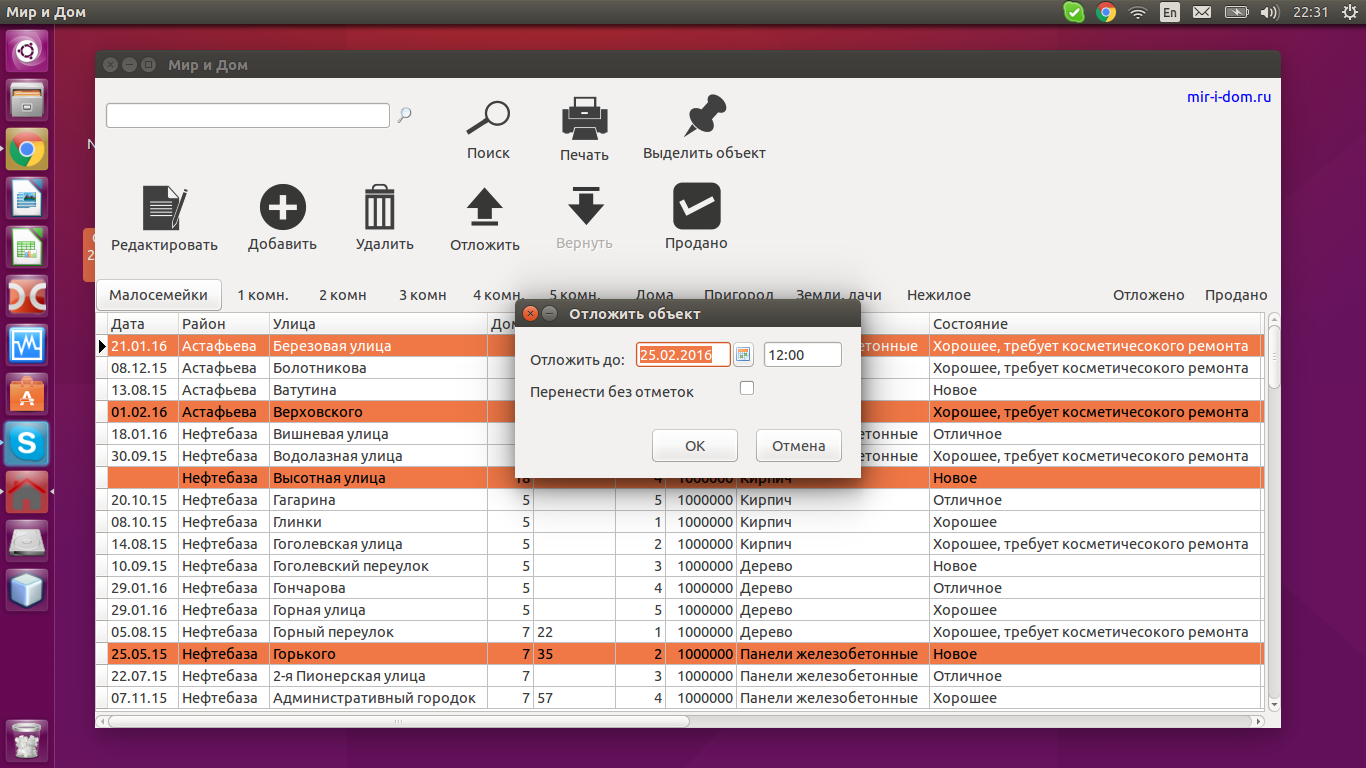Click the Добавить plus icon

pos(283,208)
